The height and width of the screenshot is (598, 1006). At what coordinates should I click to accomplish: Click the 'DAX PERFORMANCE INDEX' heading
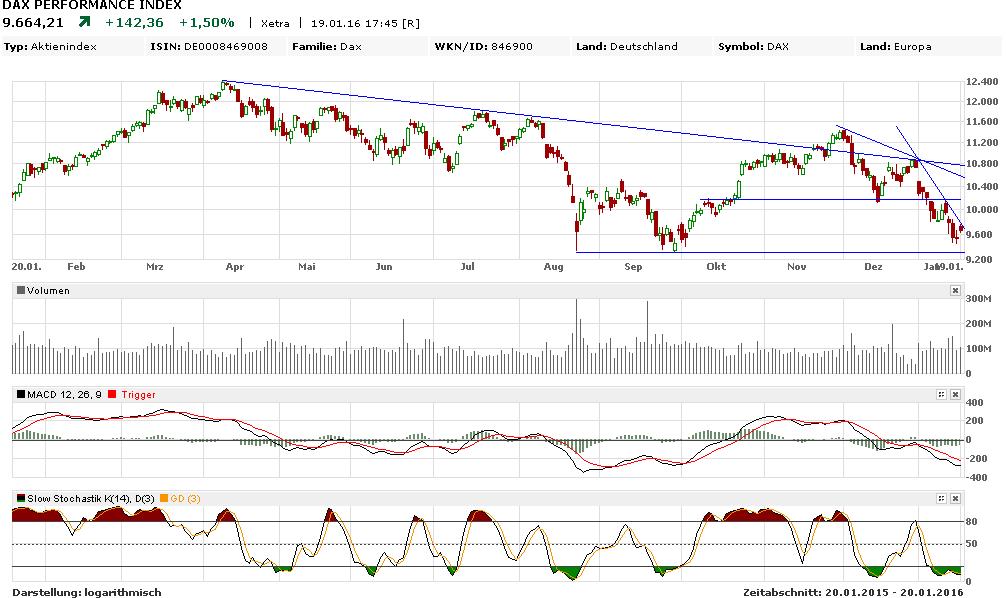pos(92,5)
